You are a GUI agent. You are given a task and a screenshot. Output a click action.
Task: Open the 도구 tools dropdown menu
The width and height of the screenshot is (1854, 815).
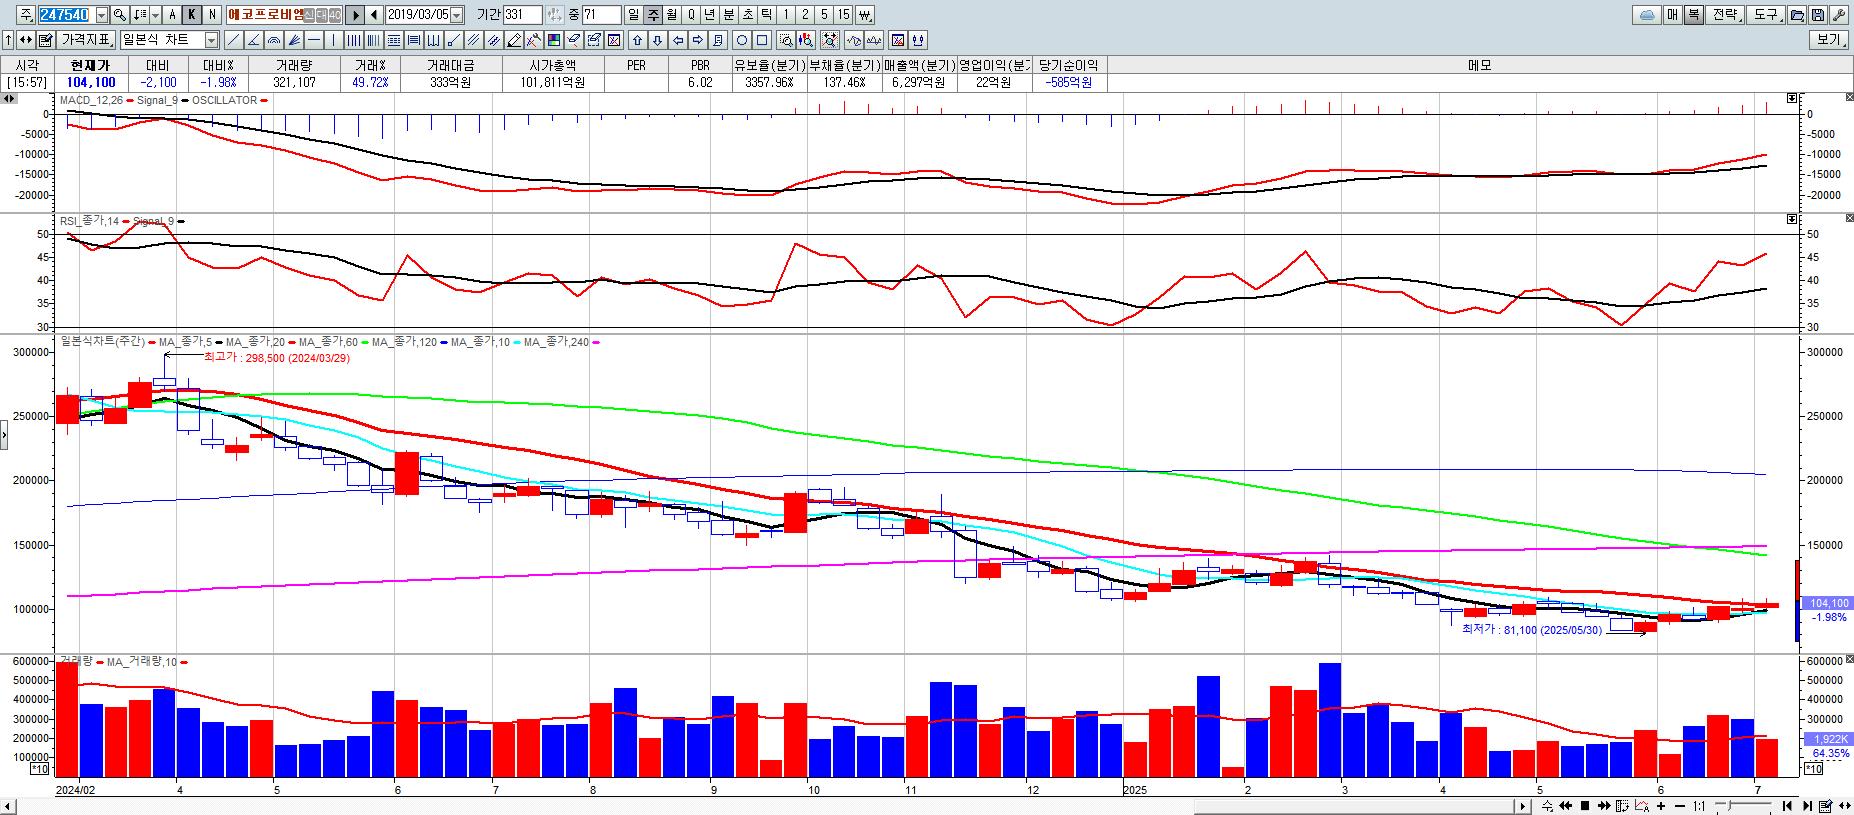1765,15
